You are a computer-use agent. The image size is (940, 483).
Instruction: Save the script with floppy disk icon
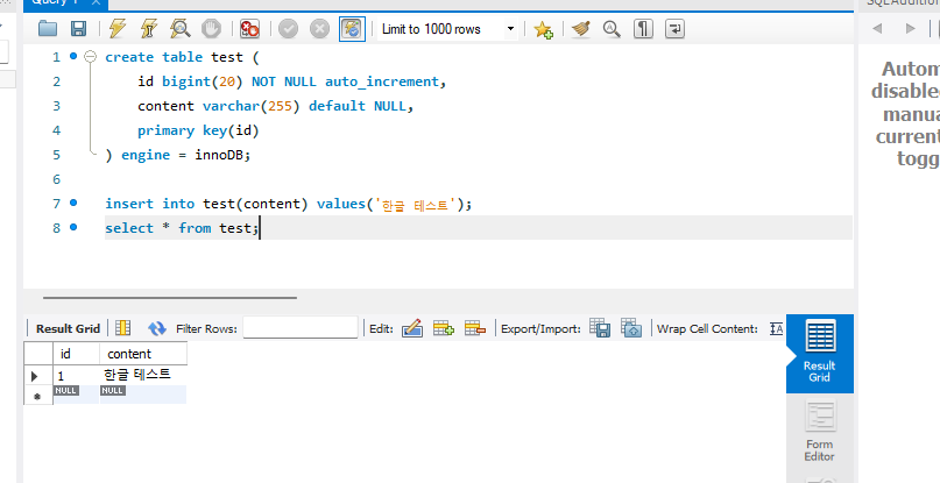click(x=79, y=29)
